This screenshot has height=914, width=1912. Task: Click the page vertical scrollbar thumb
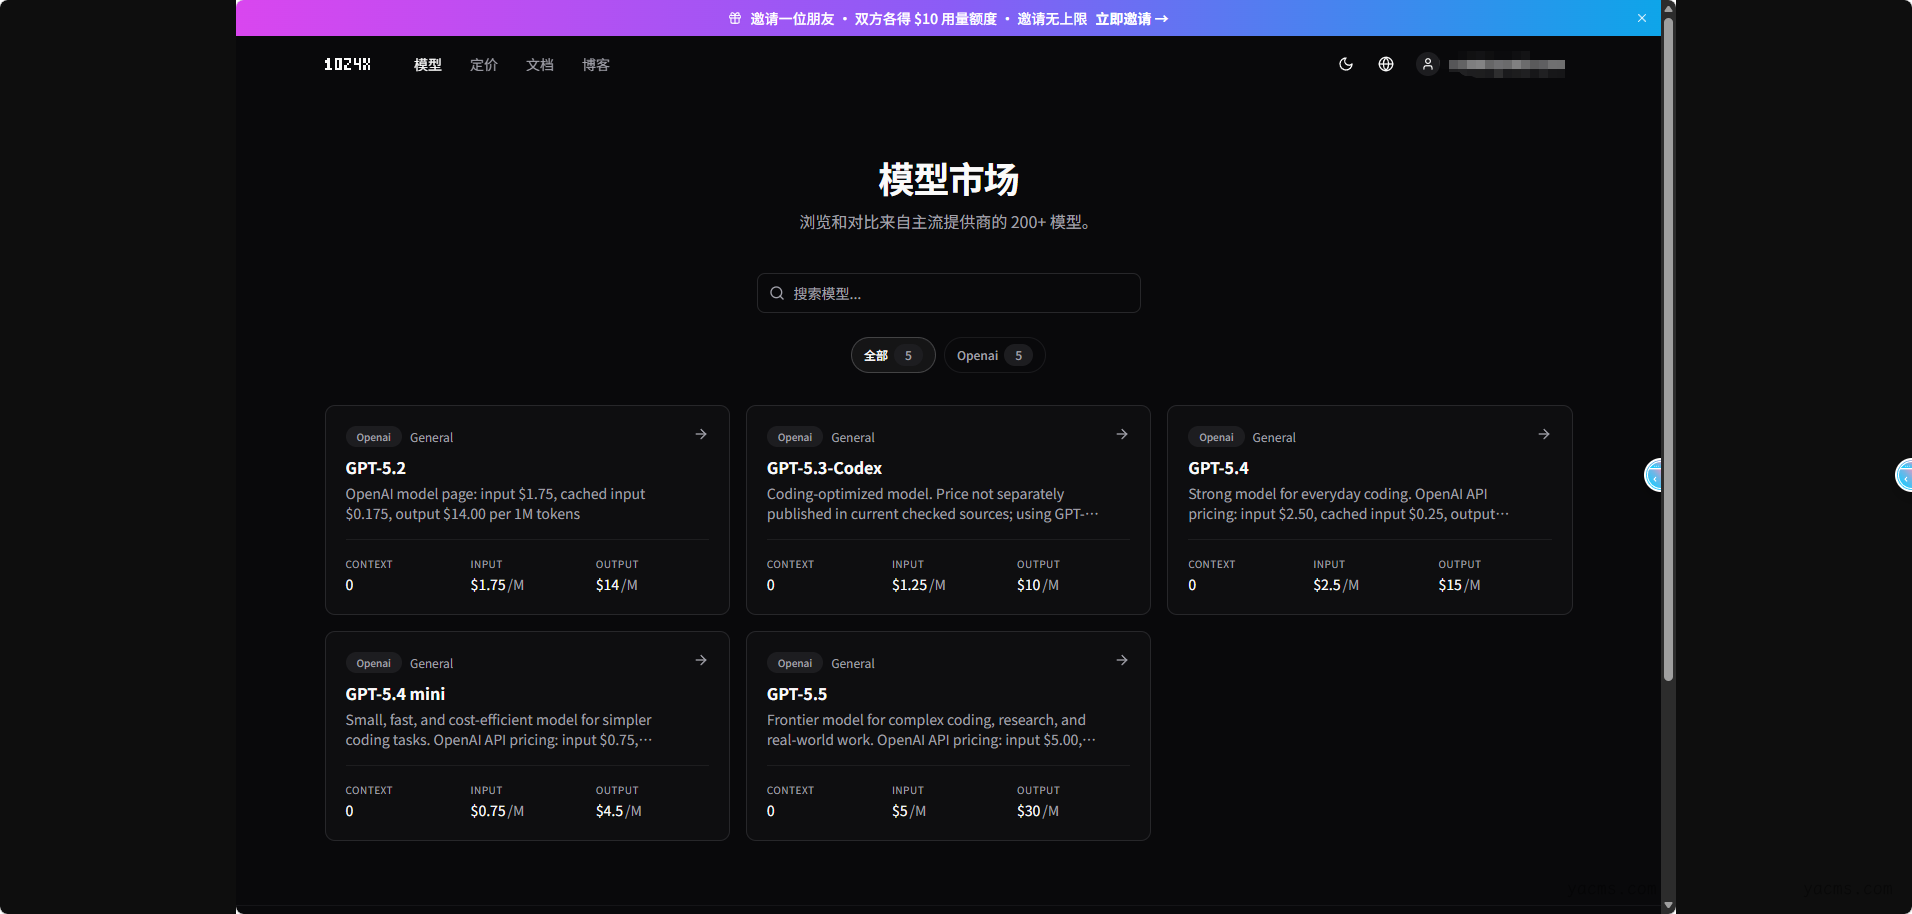pyautogui.click(x=1668, y=348)
